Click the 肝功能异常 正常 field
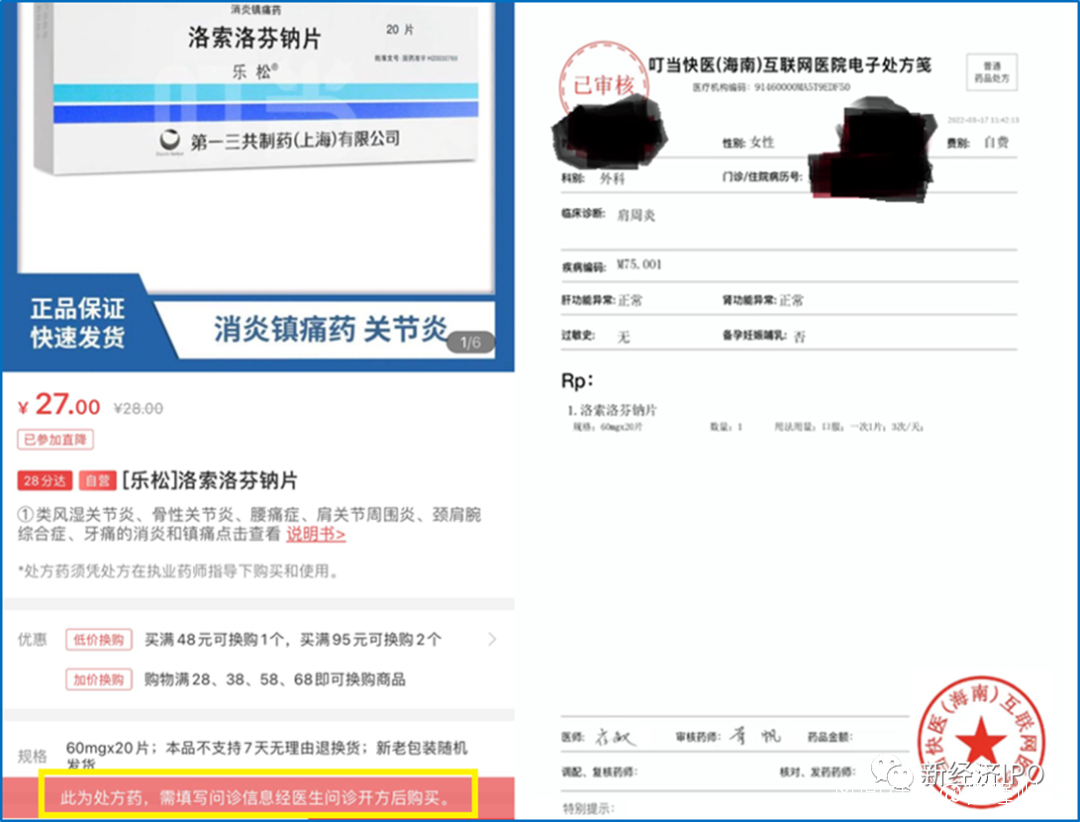Image resolution: width=1080 pixels, height=822 pixels. point(602,300)
